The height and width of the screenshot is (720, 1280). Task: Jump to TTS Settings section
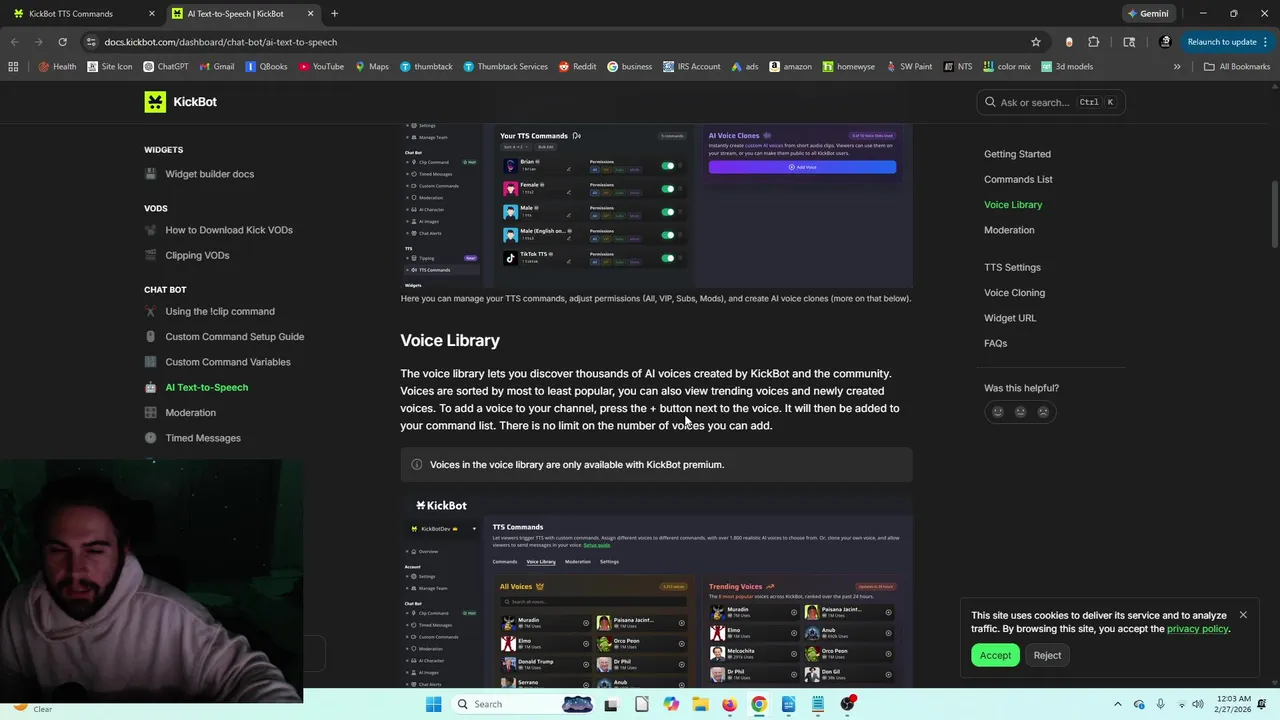[1012, 267]
